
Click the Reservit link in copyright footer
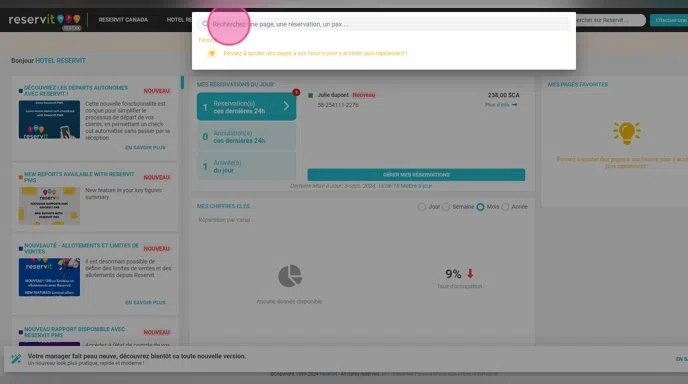tap(328, 374)
